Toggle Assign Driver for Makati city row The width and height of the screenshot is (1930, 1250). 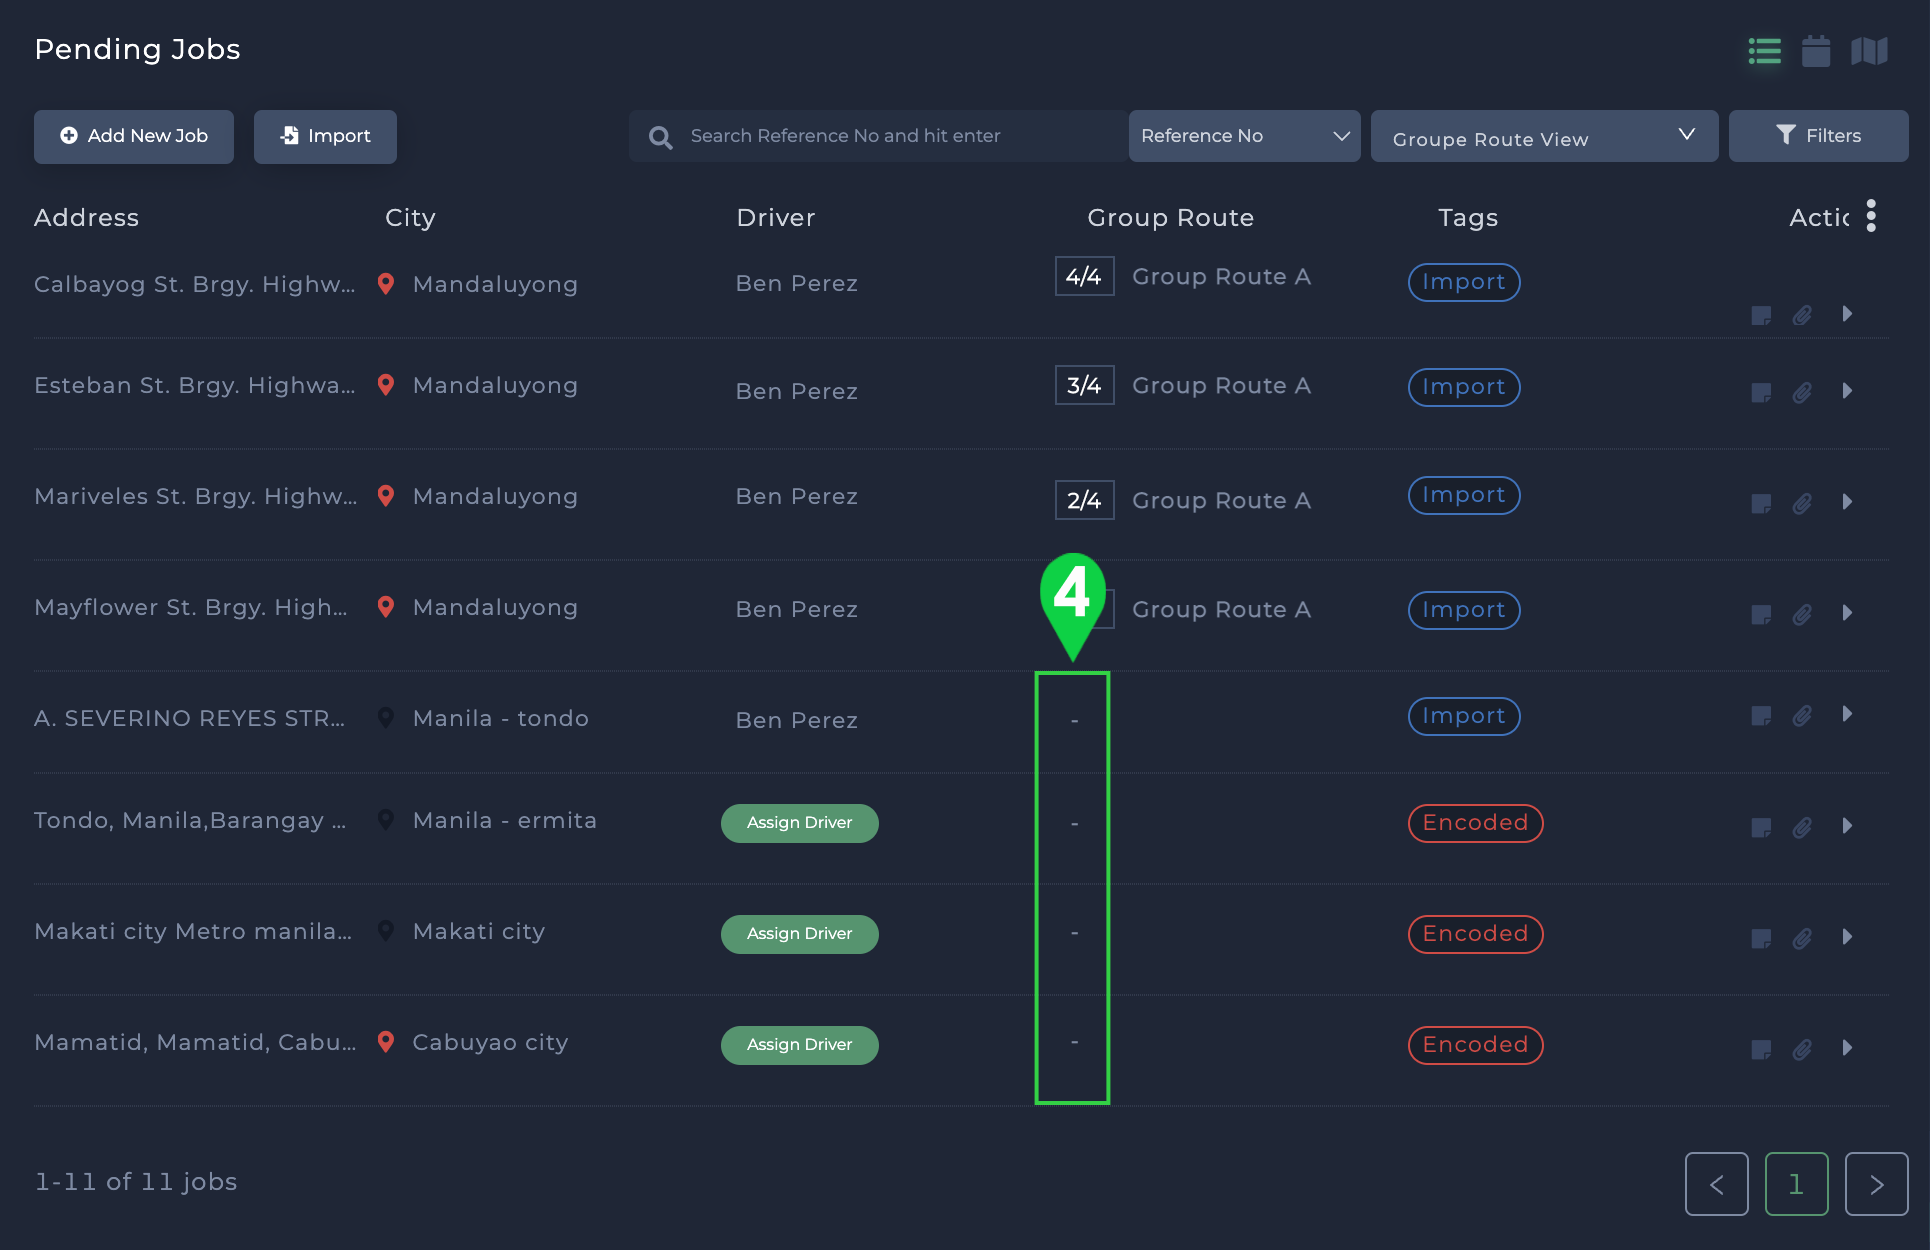click(798, 932)
